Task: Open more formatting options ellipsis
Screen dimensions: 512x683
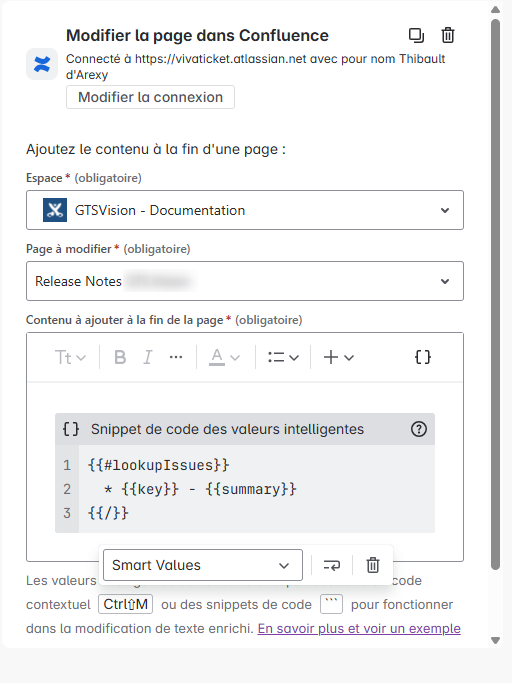Action: [x=176, y=358]
